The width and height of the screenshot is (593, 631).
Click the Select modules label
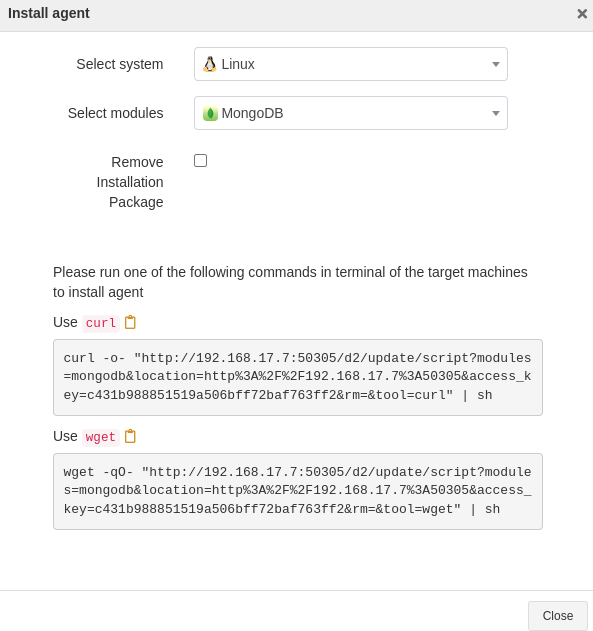coord(116,113)
